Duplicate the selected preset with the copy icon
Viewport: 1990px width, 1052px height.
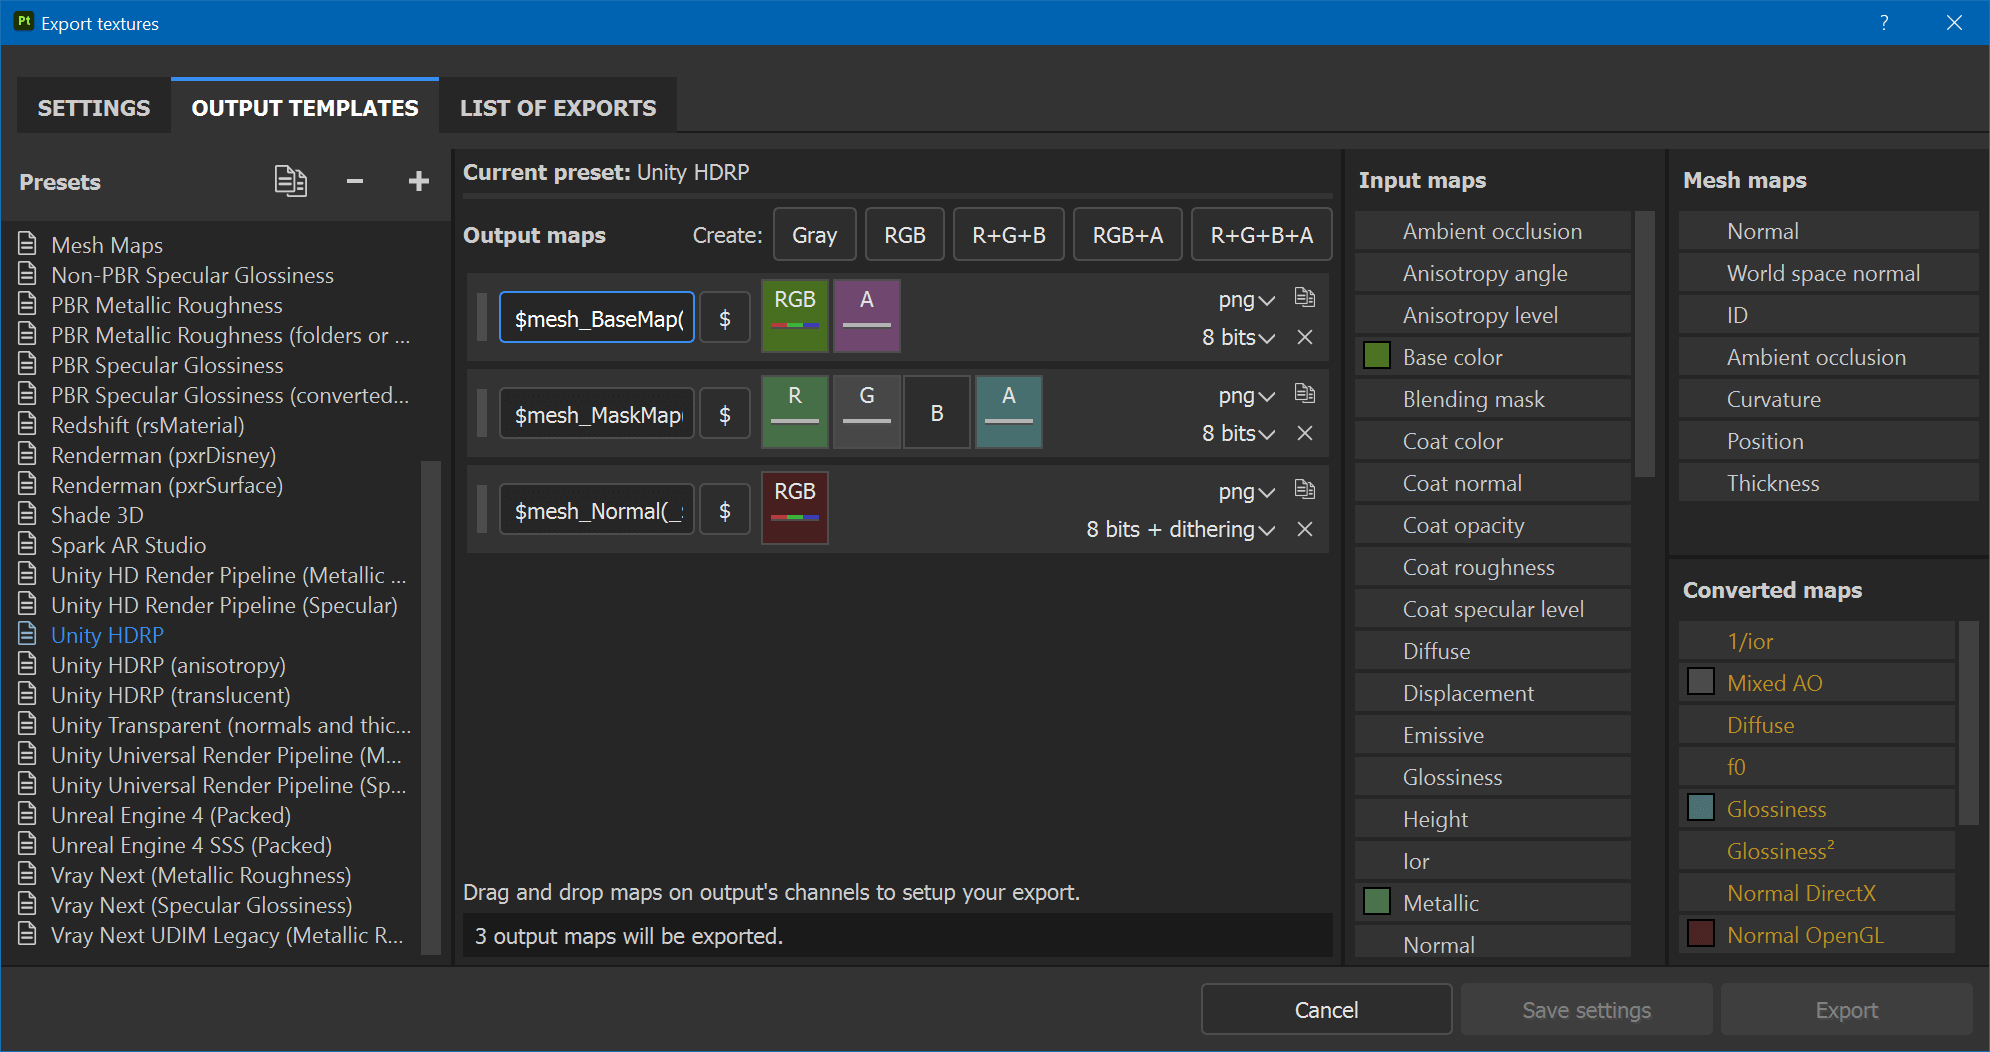click(291, 181)
